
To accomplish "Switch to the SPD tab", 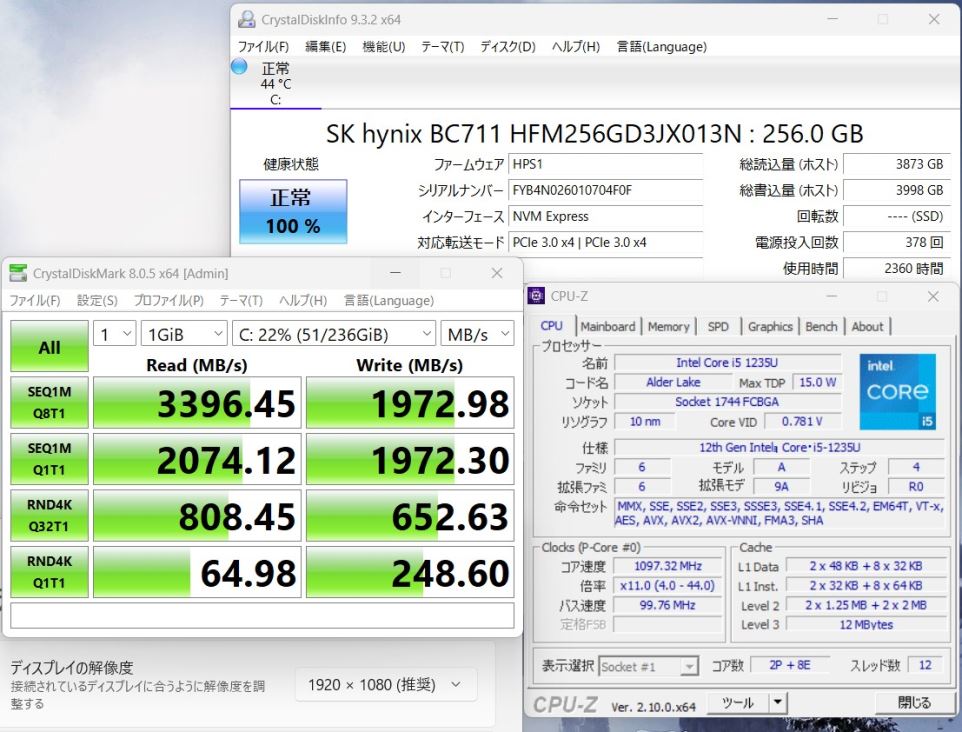I will 718,326.
